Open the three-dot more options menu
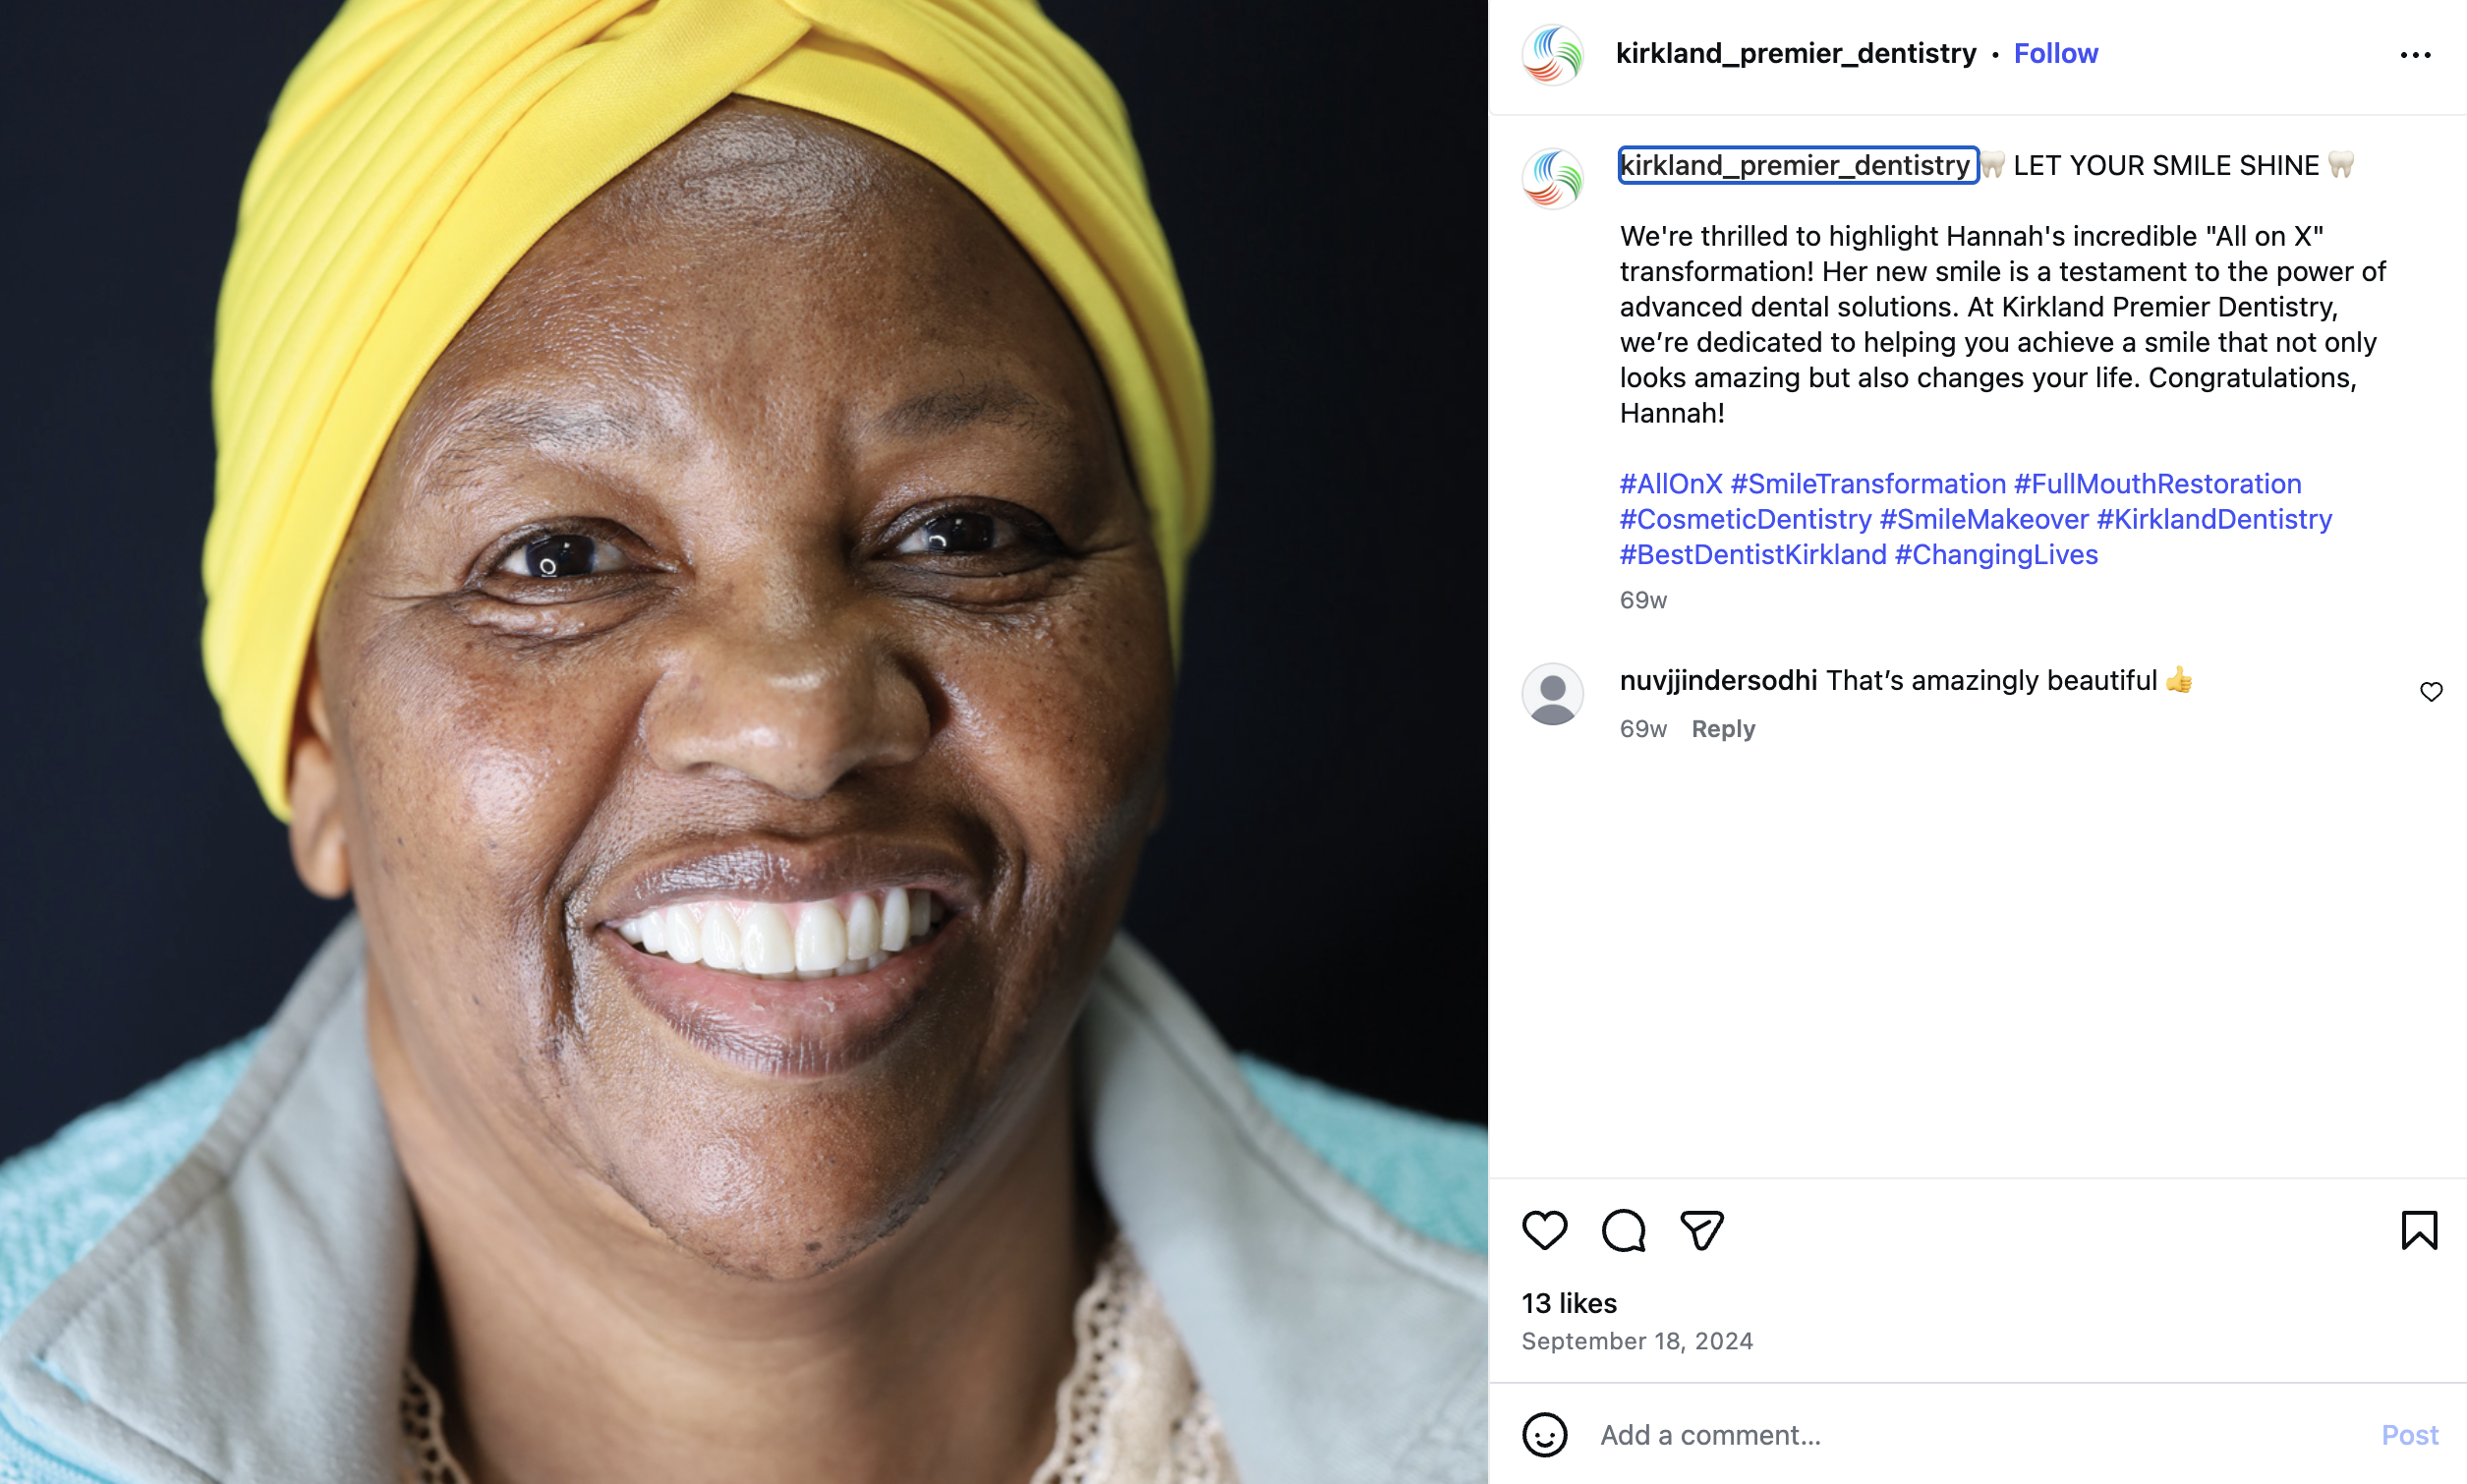The image size is (2467, 1484). 2415,55
